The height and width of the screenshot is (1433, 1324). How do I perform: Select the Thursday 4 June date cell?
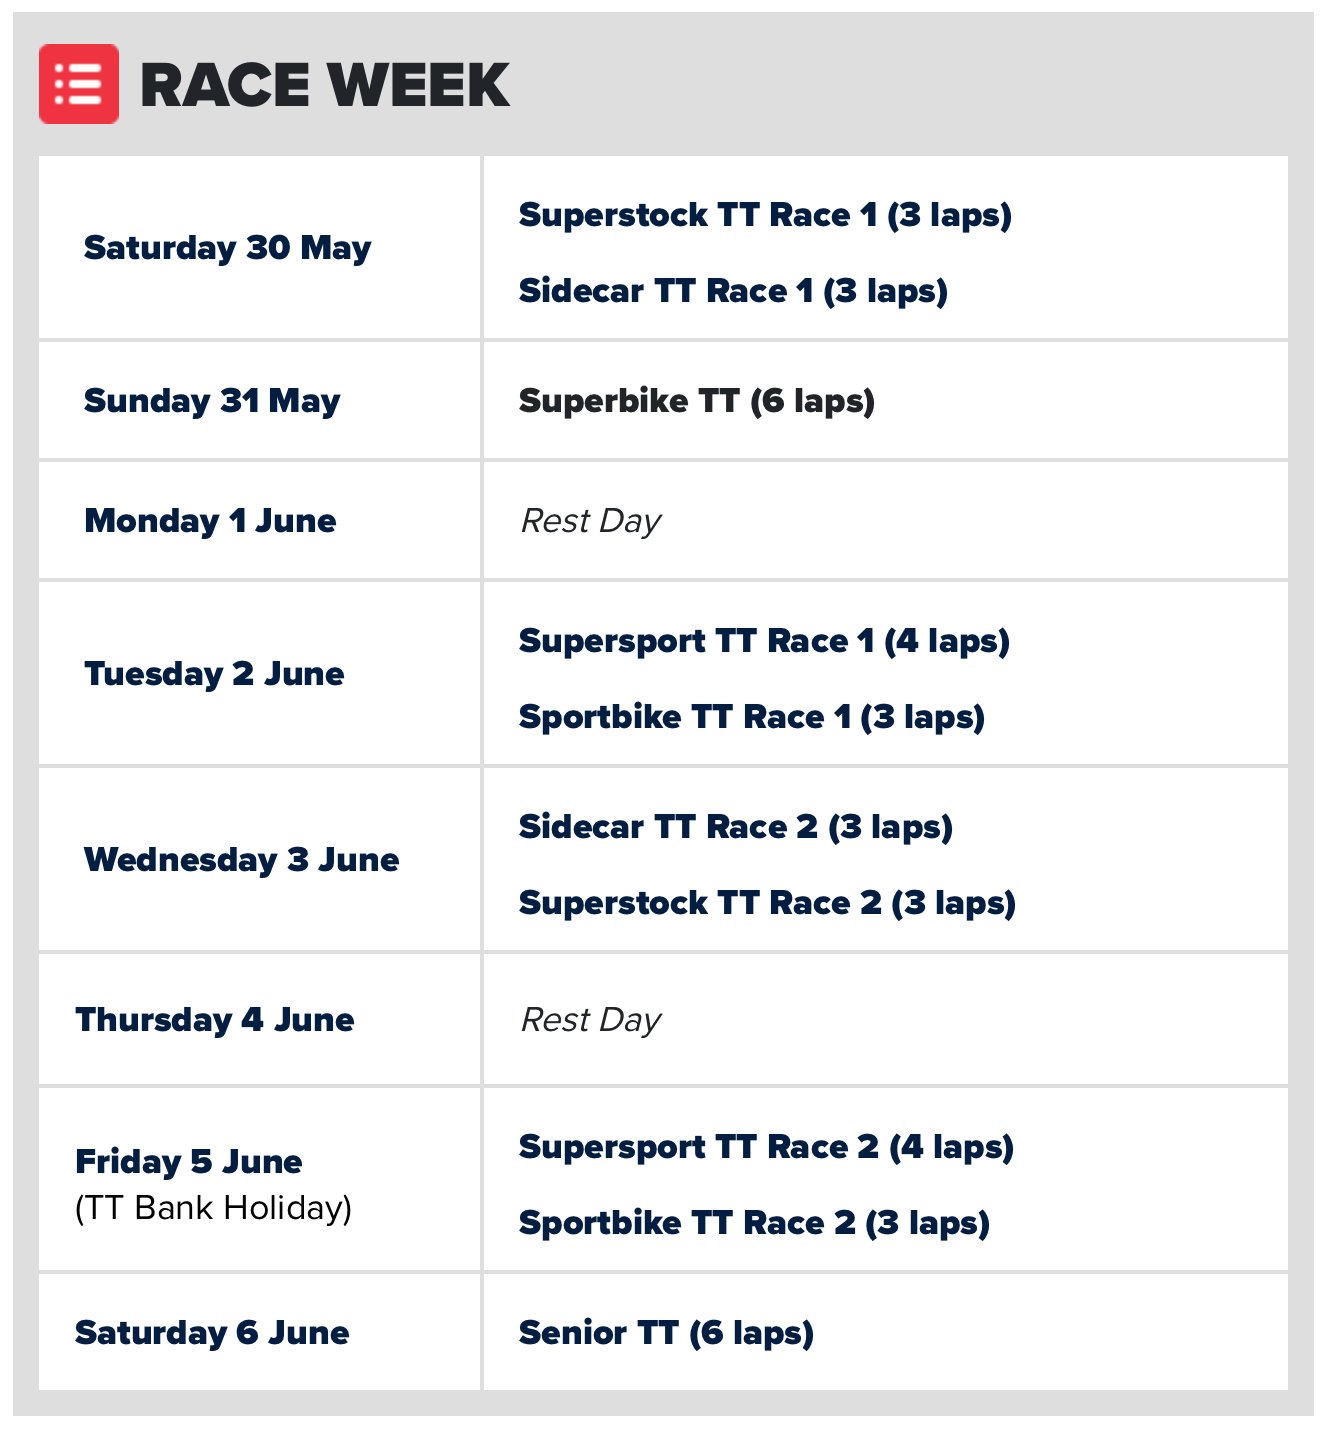260,1020
